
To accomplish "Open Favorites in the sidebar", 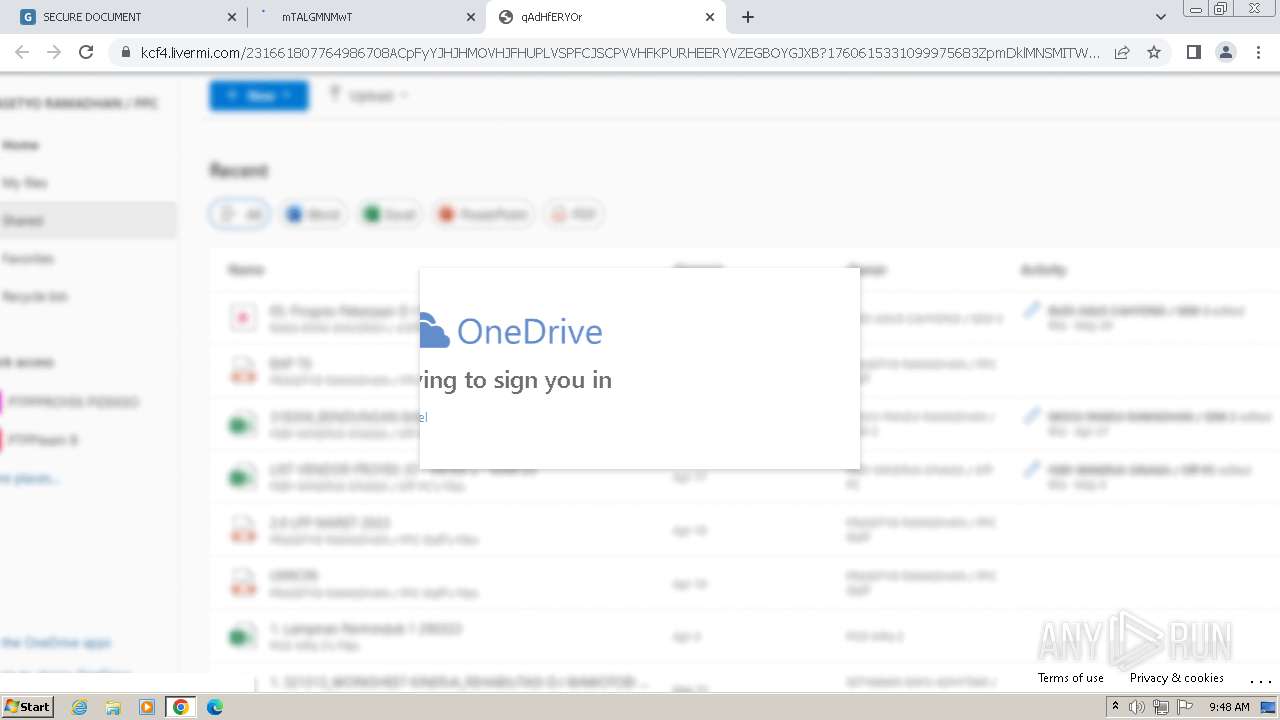I will point(27,259).
